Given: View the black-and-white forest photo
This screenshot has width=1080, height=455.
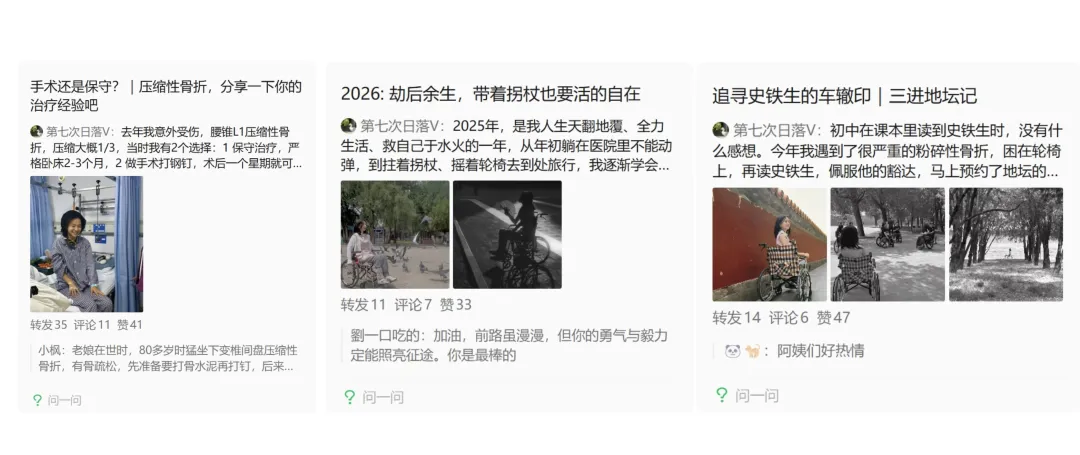Looking at the screenshot, I should pos(1006,244).
